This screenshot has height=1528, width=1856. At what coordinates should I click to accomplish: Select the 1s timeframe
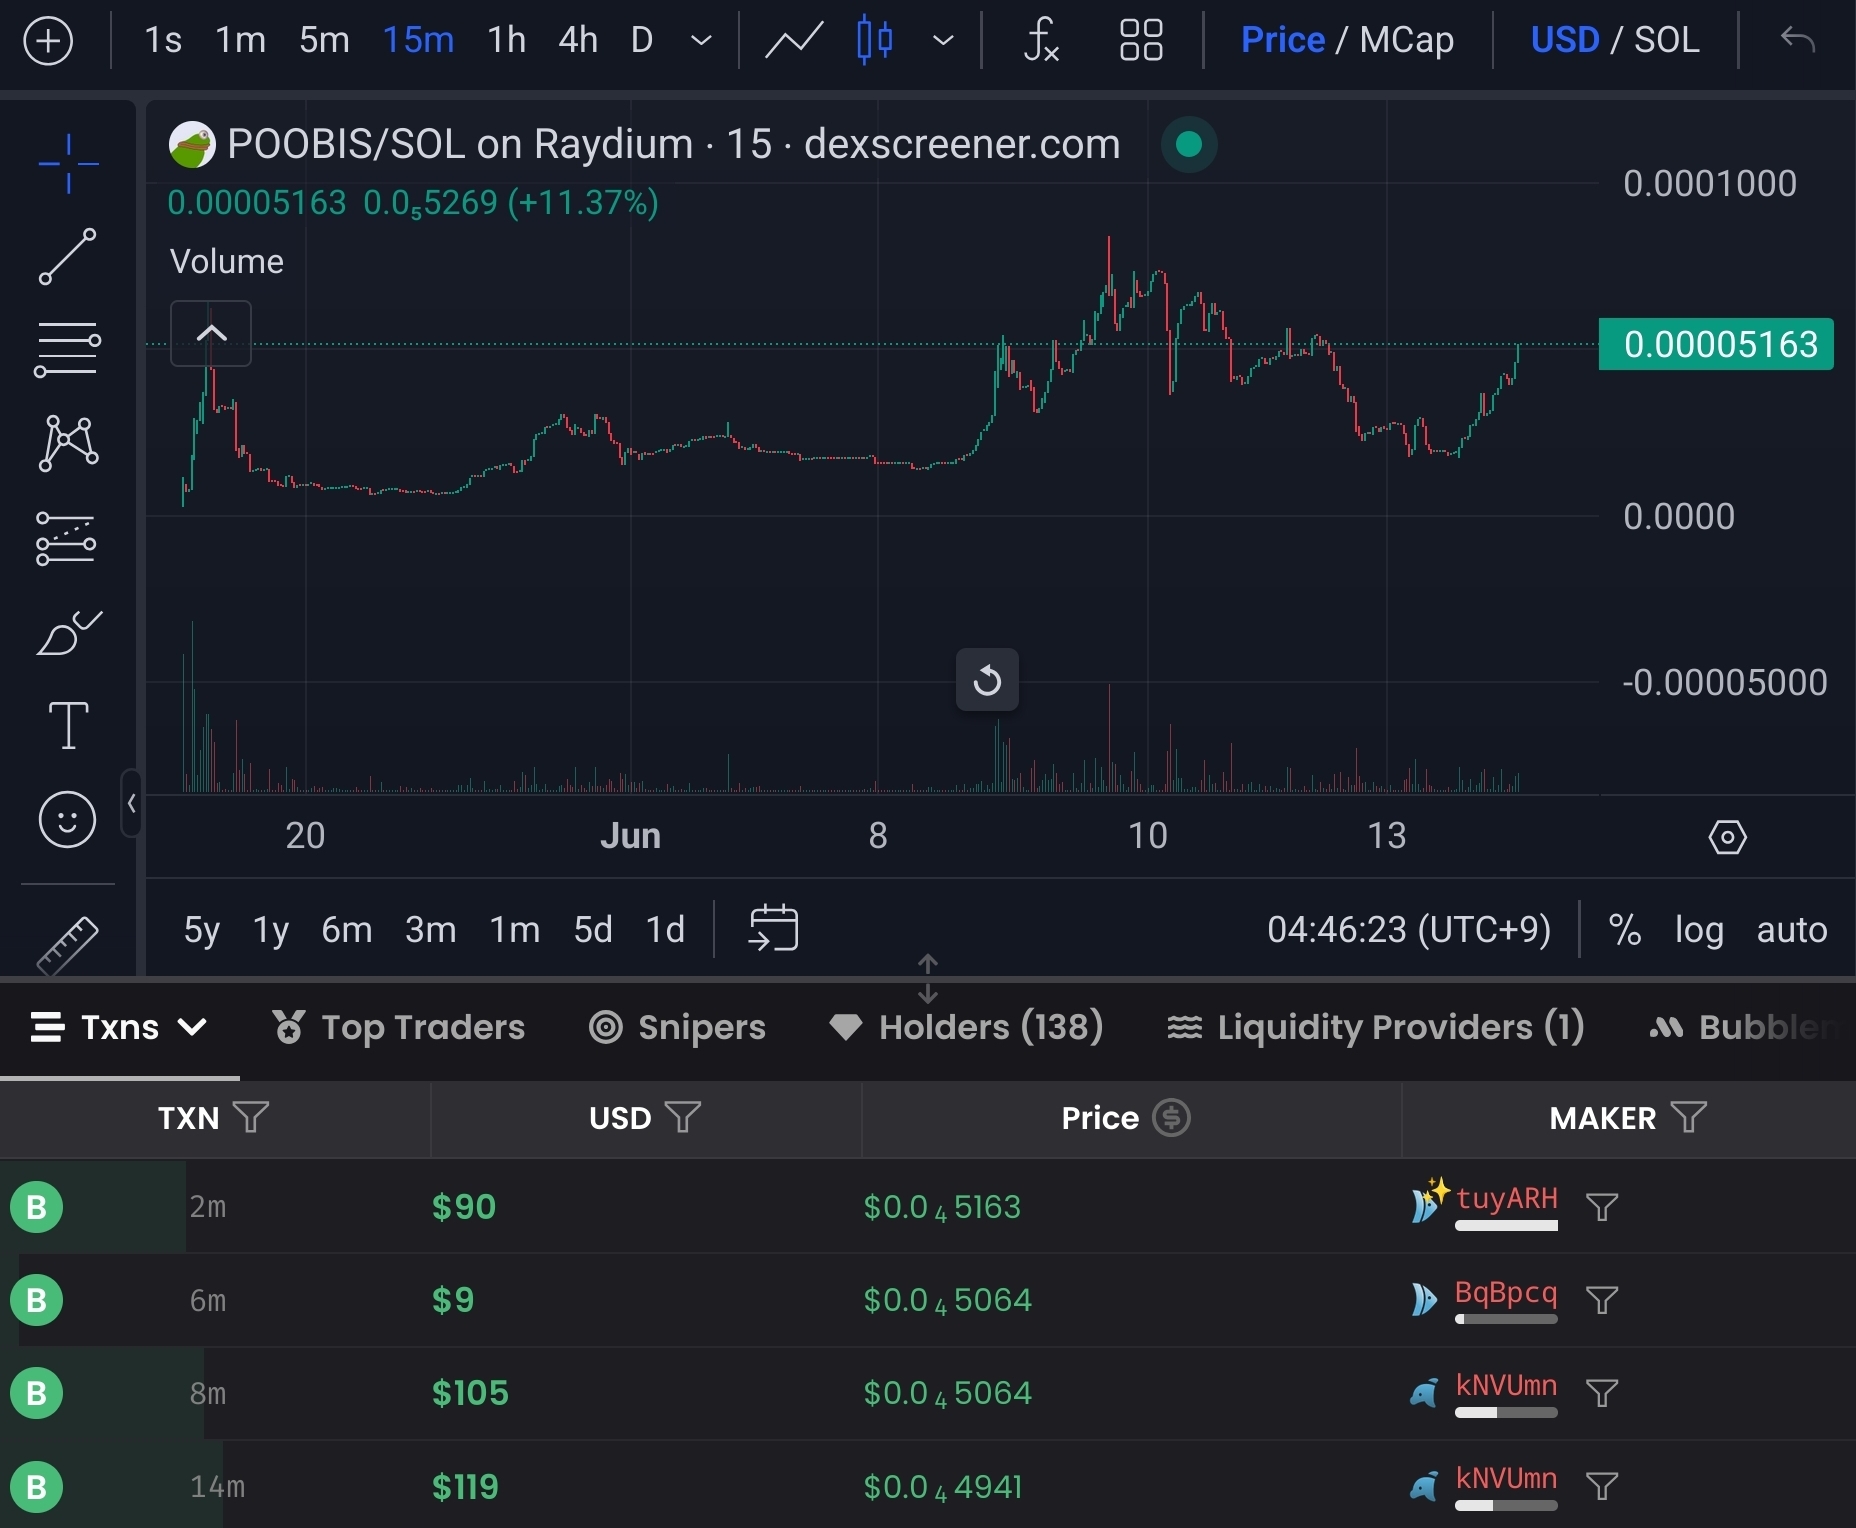point(163,40)
